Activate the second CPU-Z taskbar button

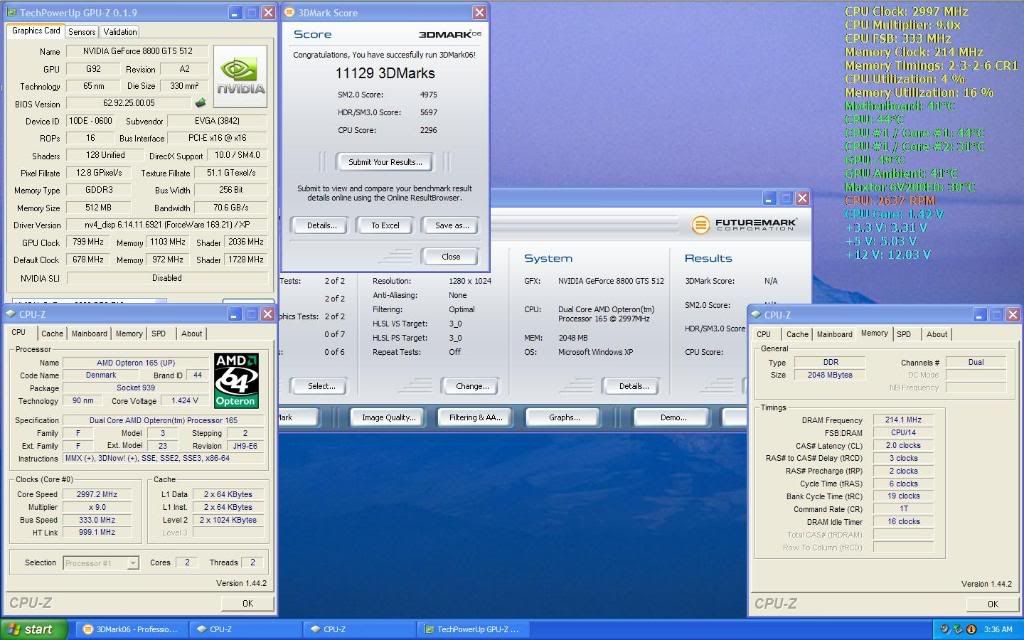pyautogui.click(x=359, y=630)
